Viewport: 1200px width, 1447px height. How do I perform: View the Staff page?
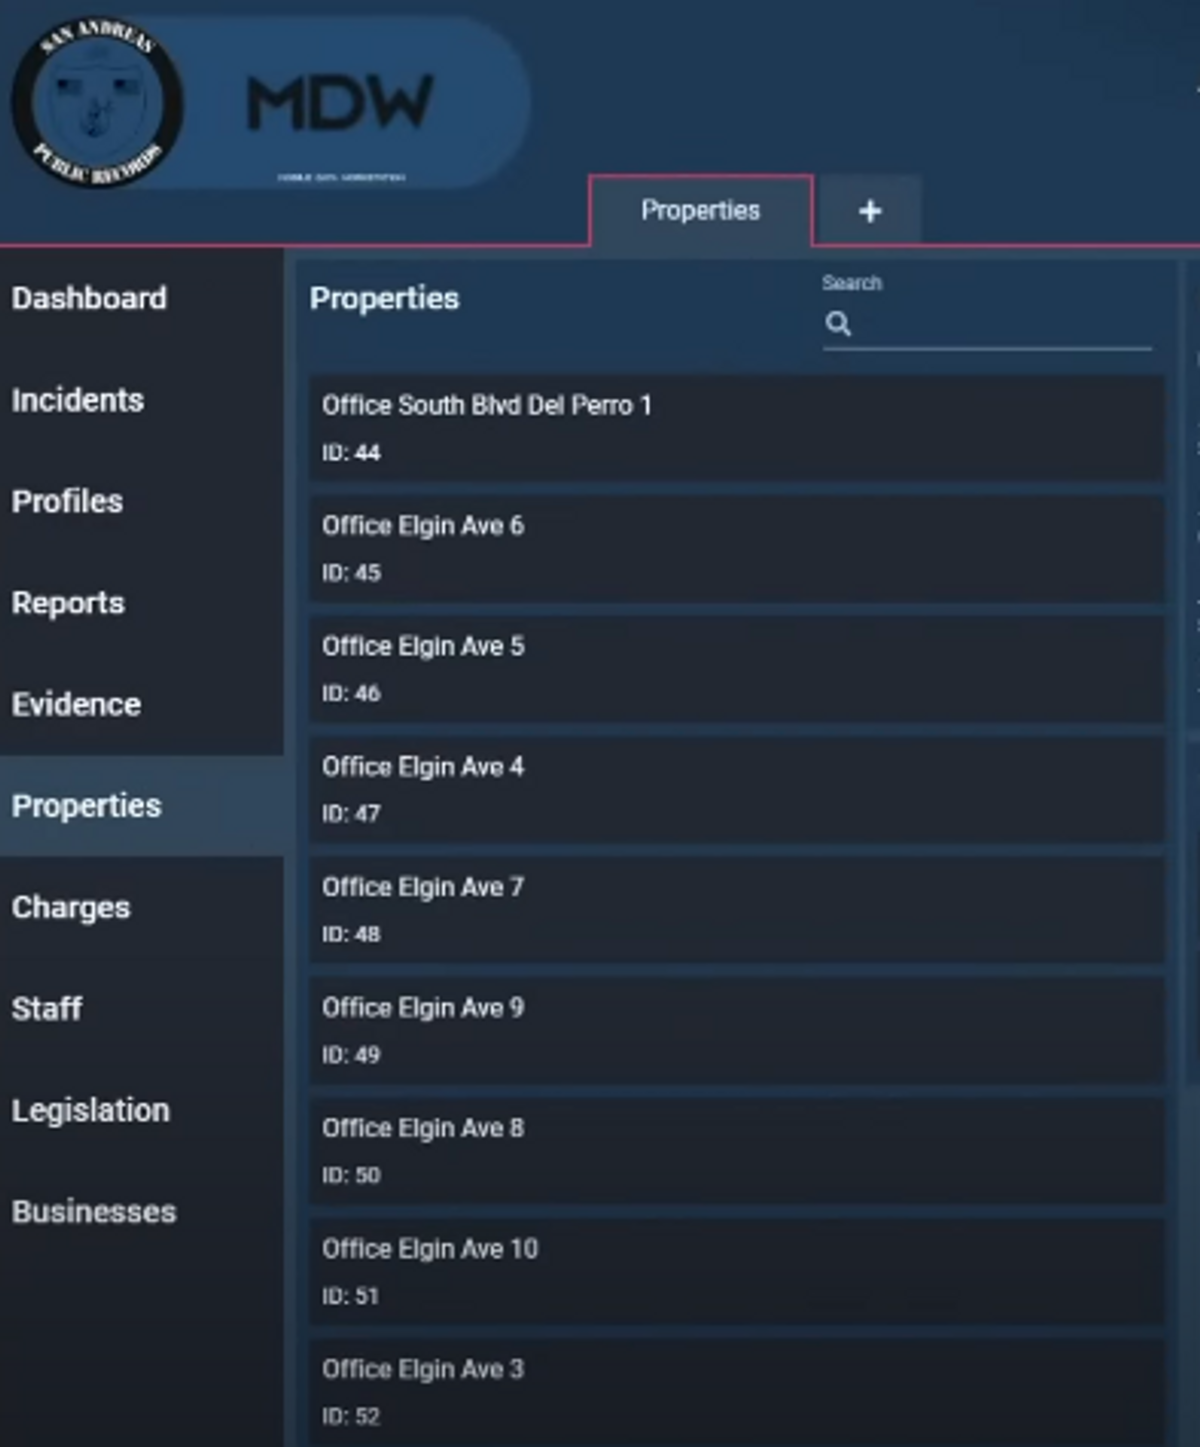[47, 1008]
